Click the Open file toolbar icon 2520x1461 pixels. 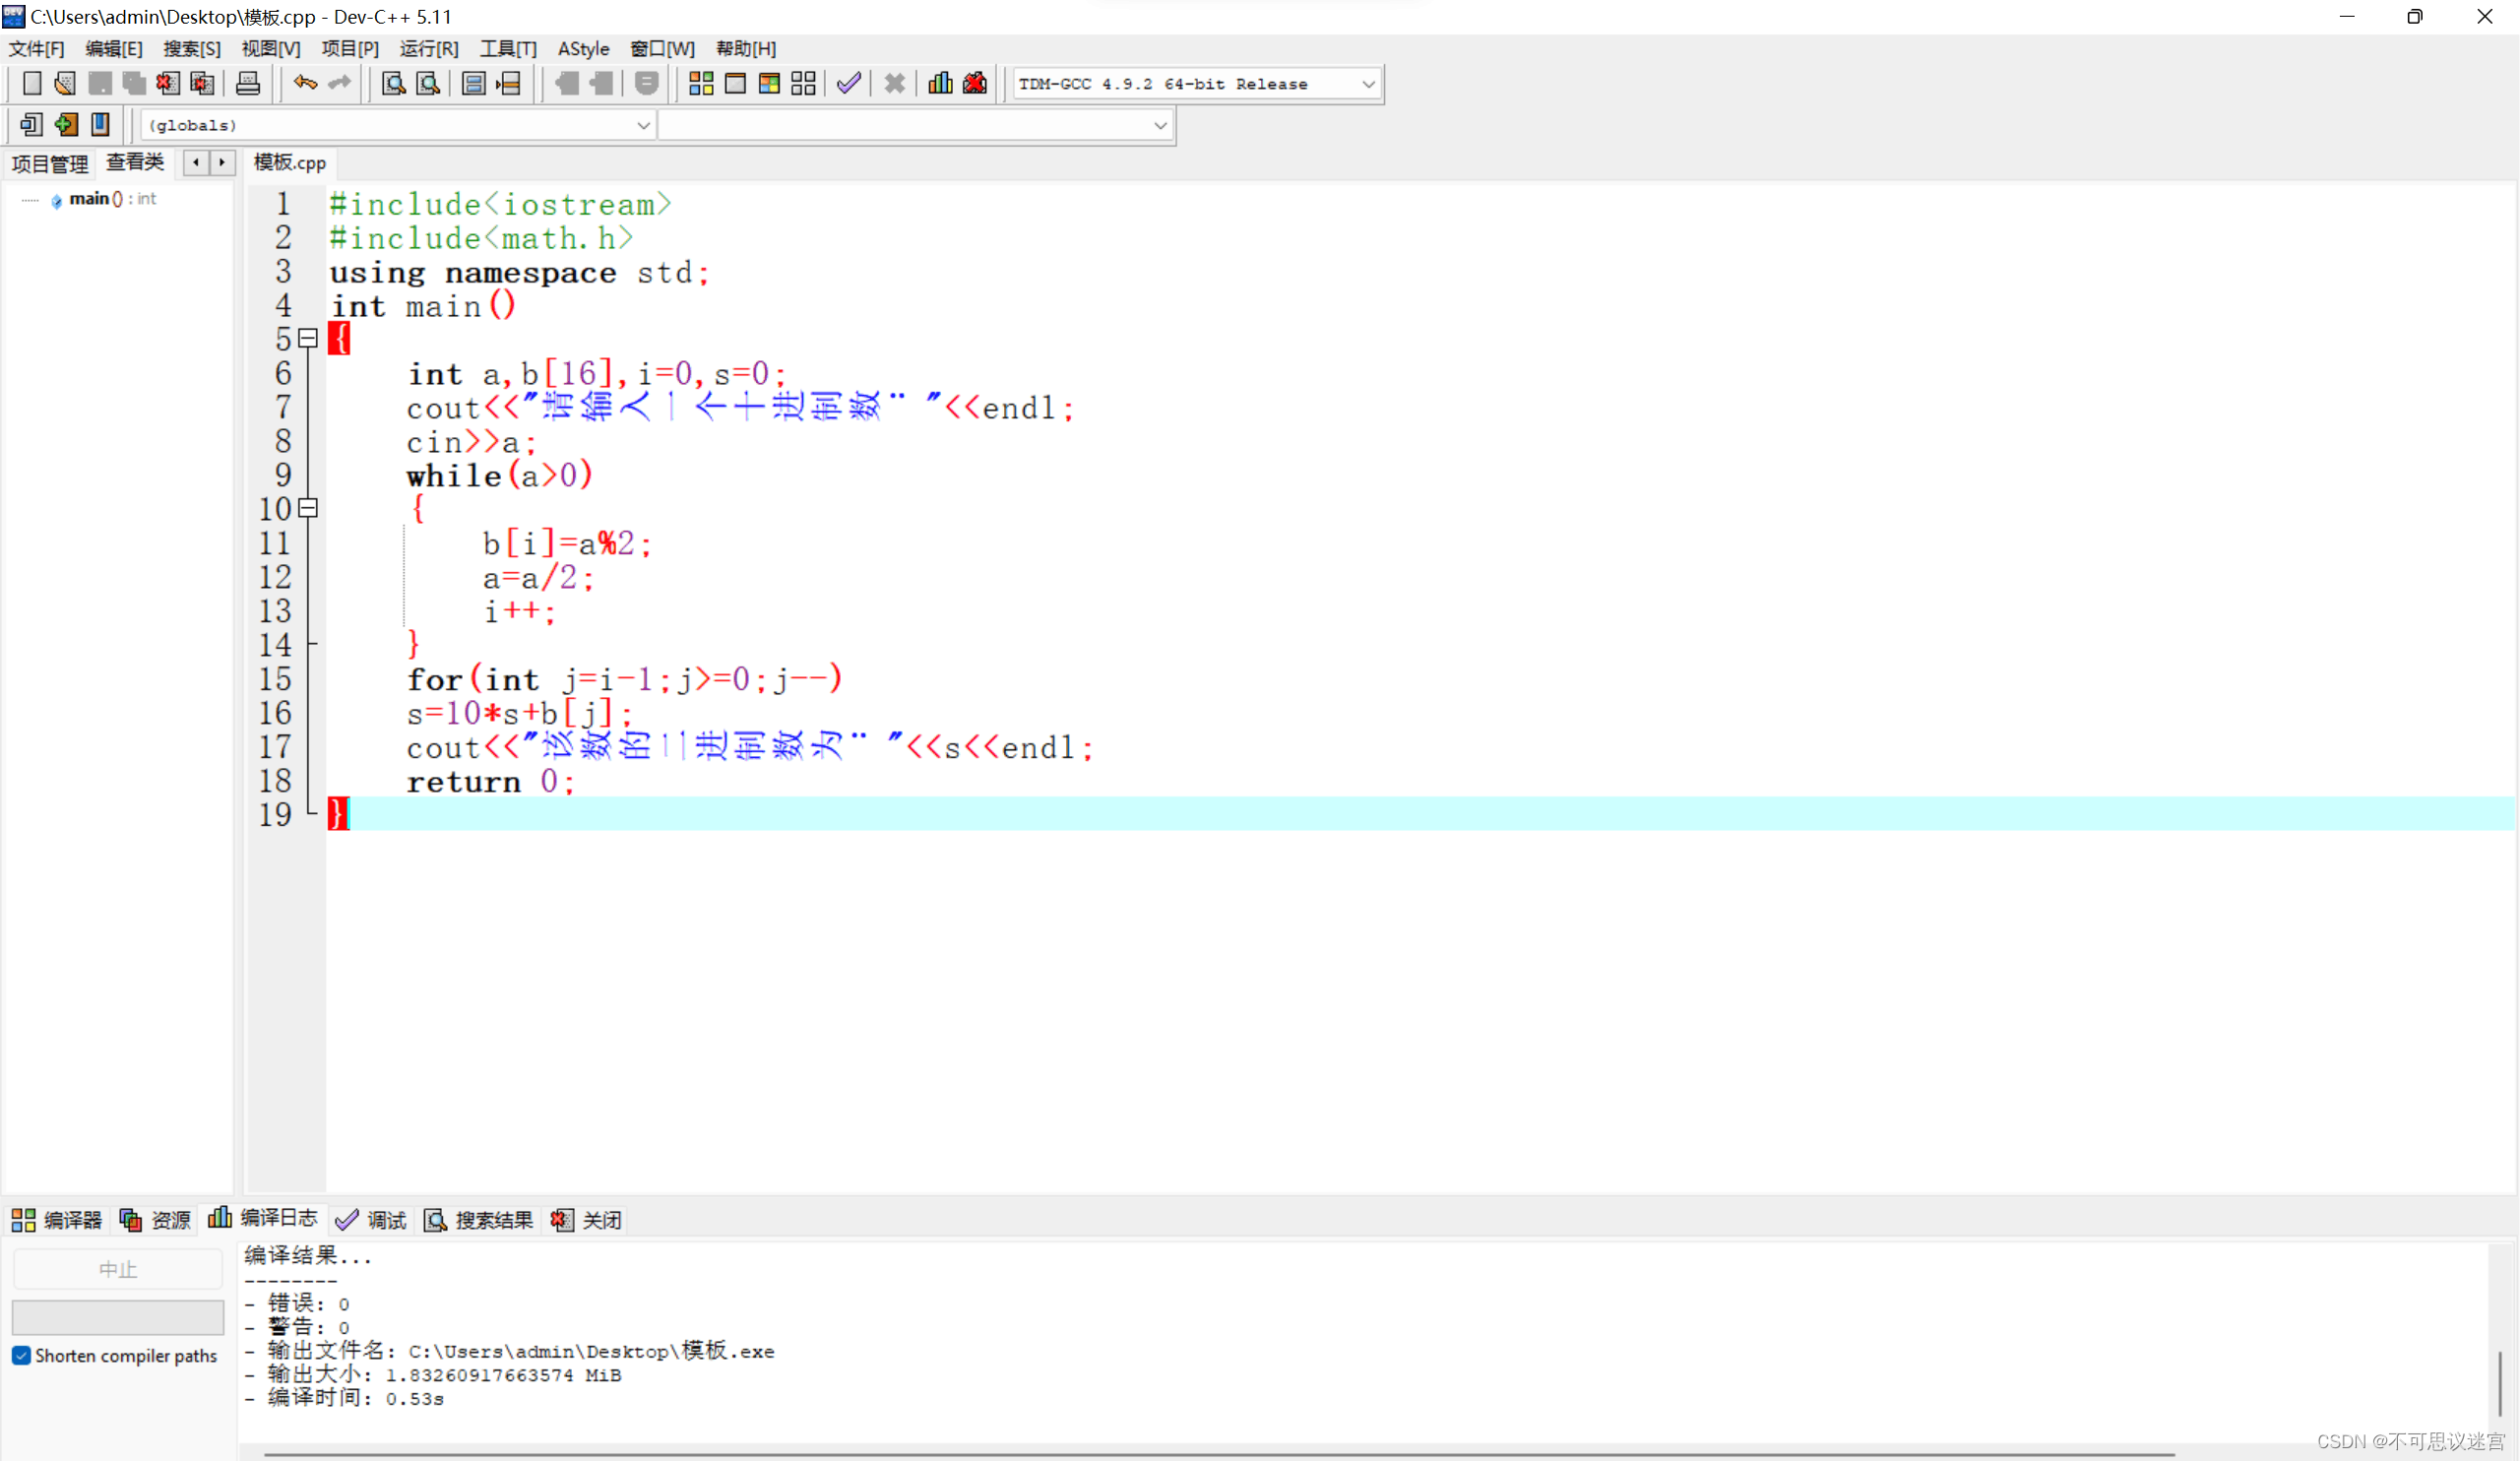[65, 84]
